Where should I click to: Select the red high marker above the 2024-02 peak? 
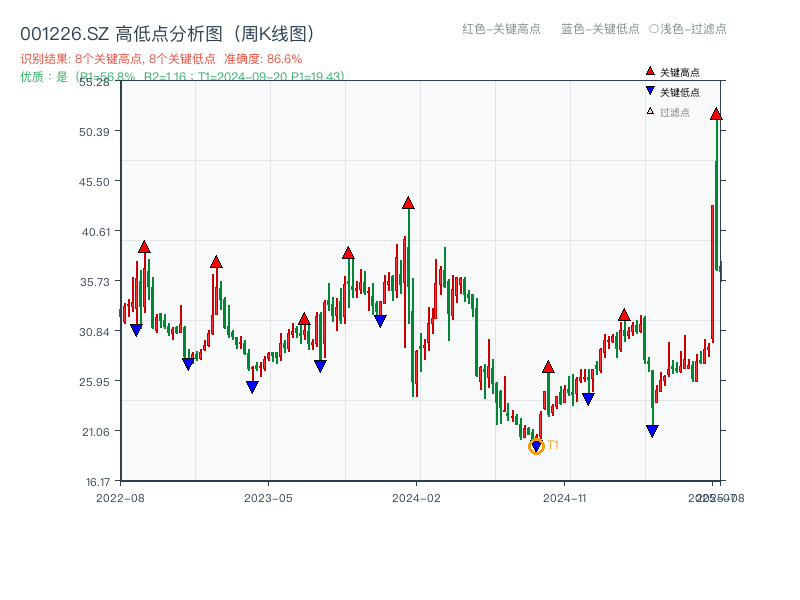point(407,203)
